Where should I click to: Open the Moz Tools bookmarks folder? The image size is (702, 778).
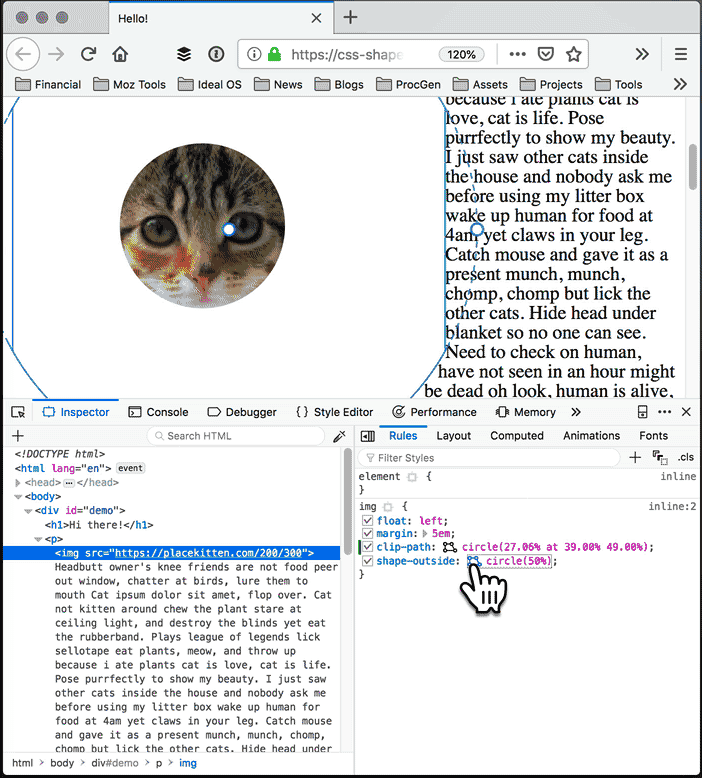(x=129, y=84)
